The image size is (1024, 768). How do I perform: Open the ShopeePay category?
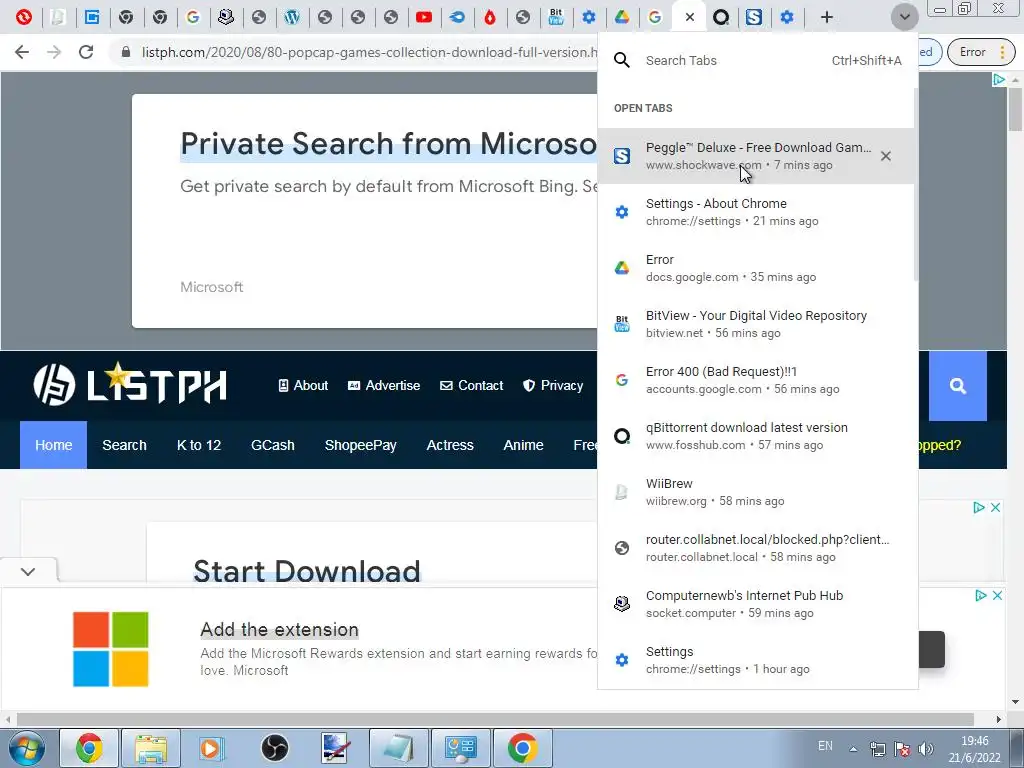click(360, 445)
